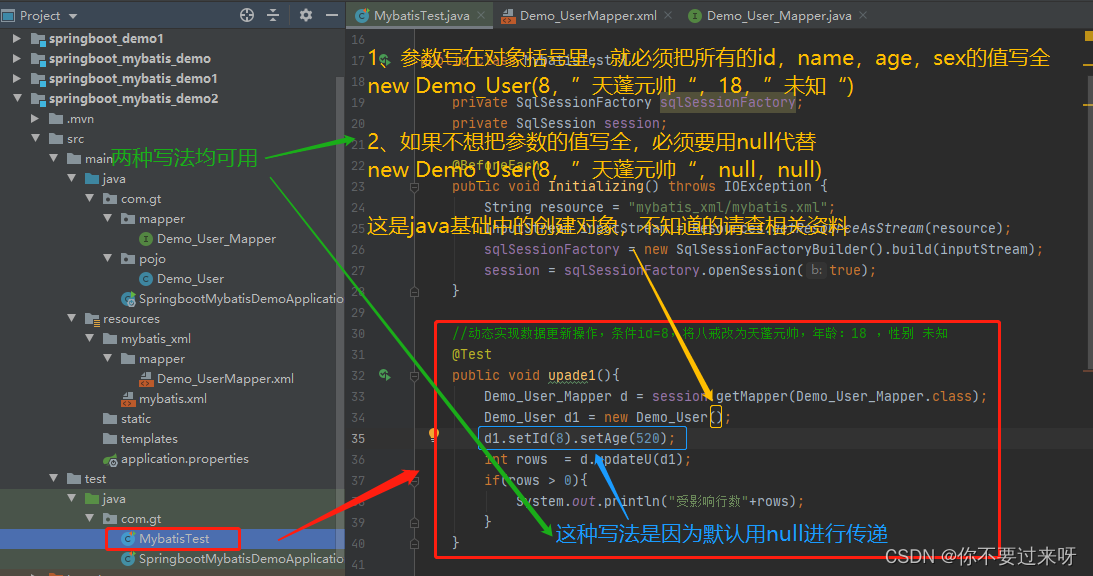
Task: Collapse the test folder
Action: 53,478
